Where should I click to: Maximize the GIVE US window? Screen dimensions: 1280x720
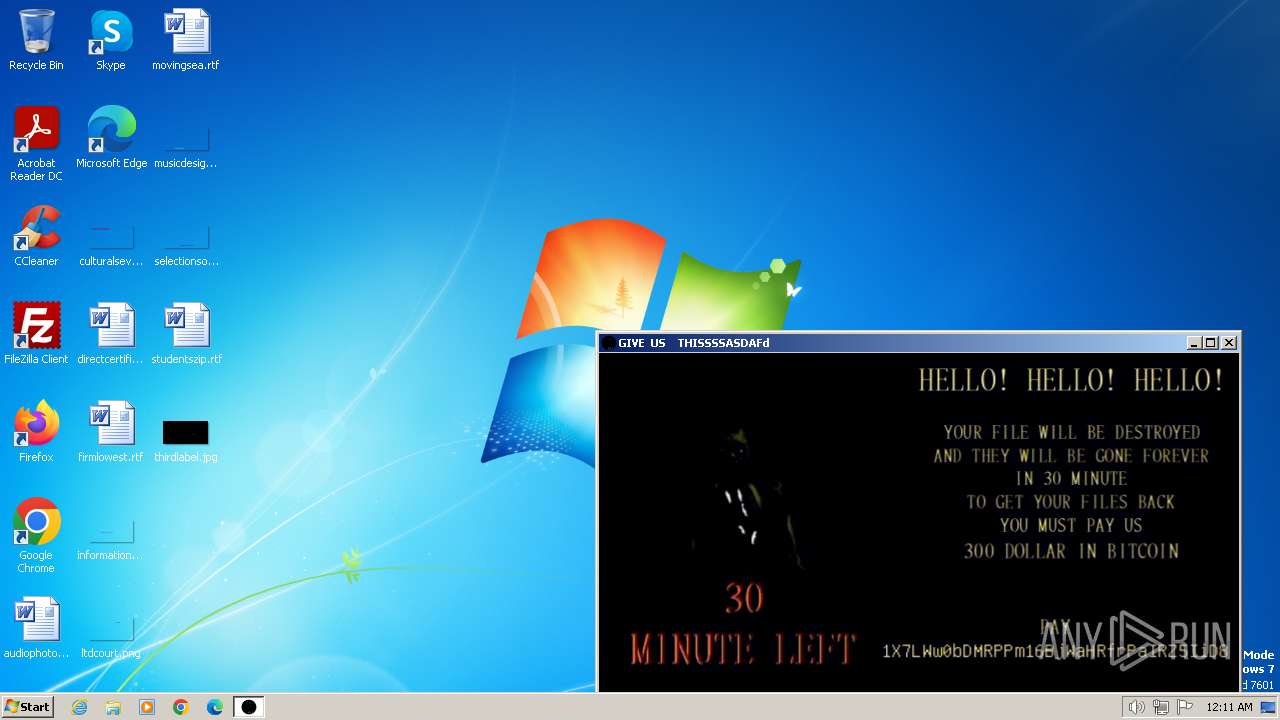coord(1211,343)
